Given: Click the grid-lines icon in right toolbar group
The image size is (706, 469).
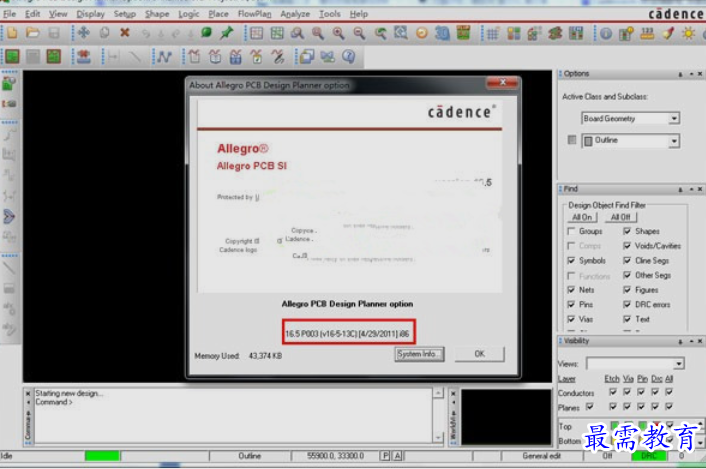Looking at the screenshot, I should [493, 34].
